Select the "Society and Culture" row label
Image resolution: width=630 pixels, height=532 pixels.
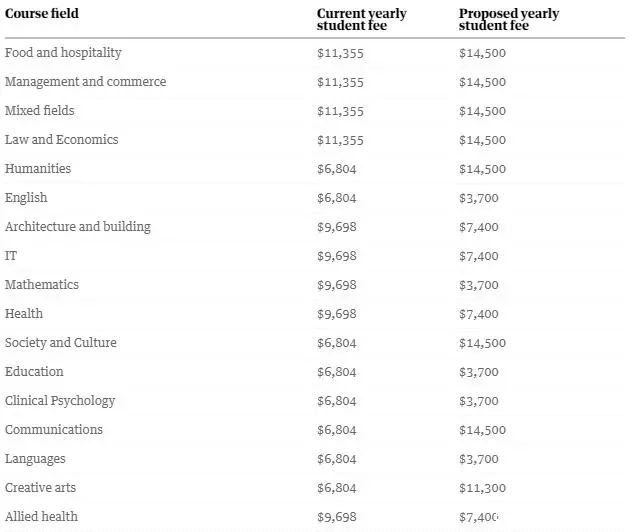pyautogui.click(x=60, y=342)
